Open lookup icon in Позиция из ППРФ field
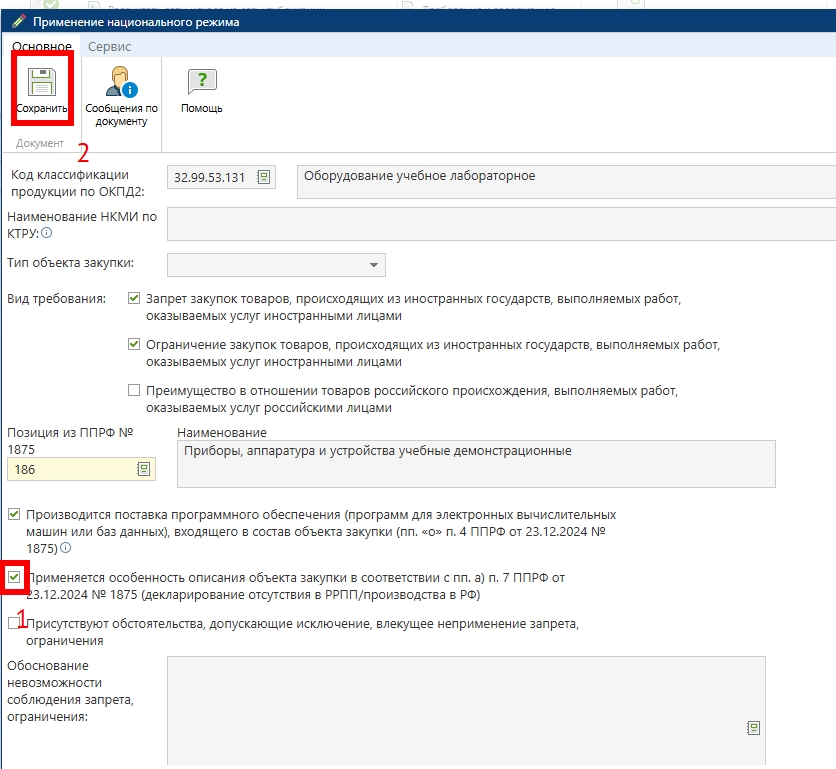 [143, 468]
